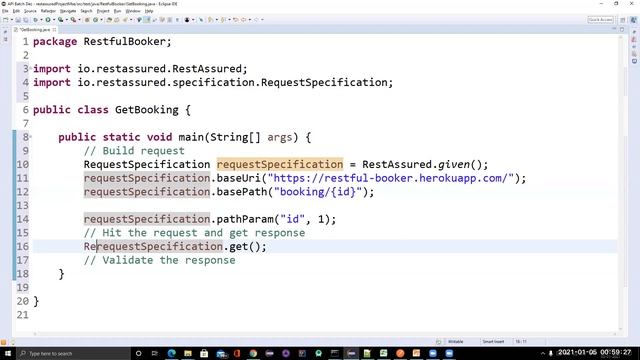Close the GetBooking.java editor tab

(x=54, y=29)
